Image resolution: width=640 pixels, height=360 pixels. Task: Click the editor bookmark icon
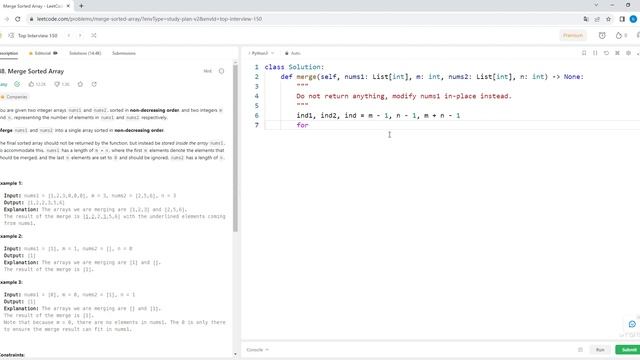584,53
